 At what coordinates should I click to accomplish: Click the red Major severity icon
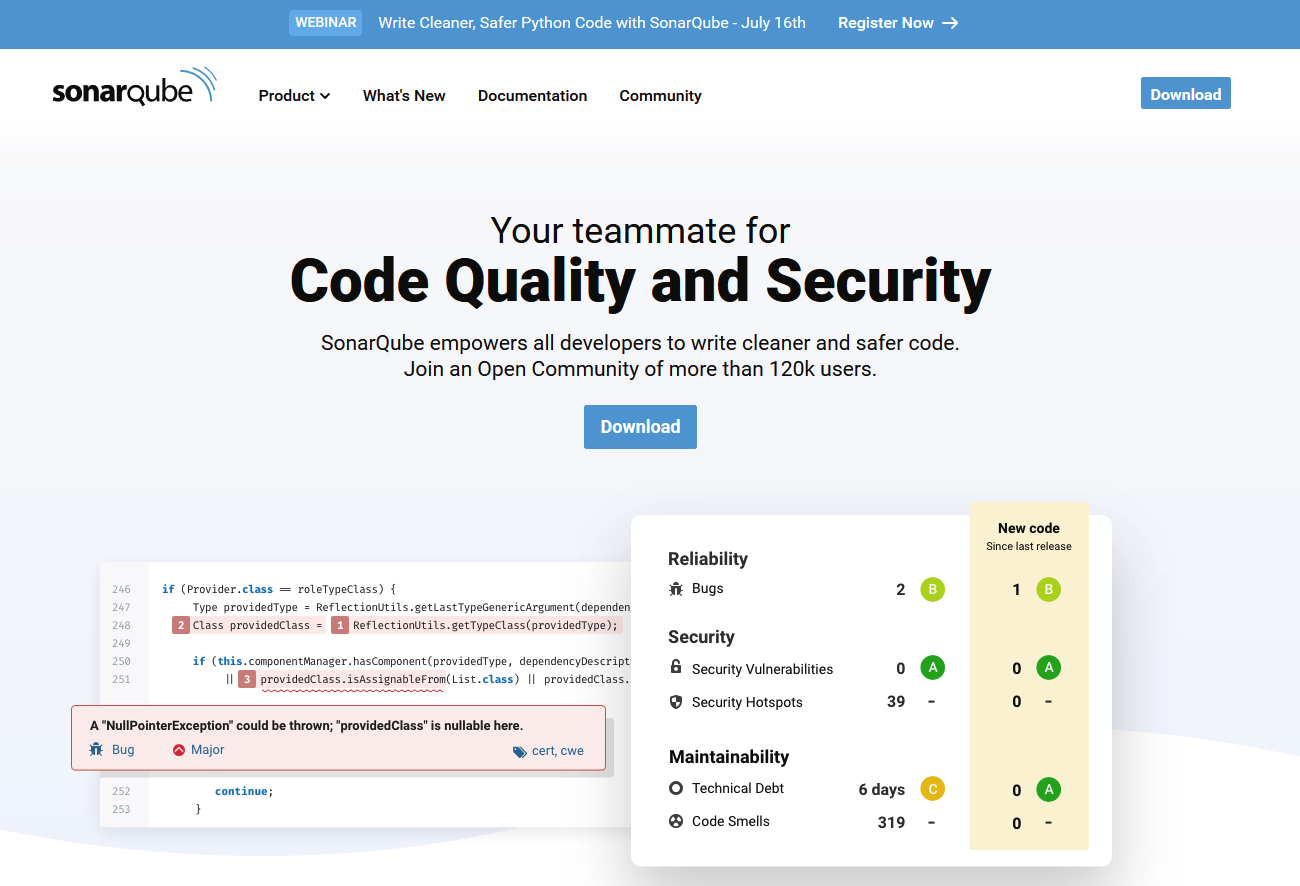[x=179, y=750]
